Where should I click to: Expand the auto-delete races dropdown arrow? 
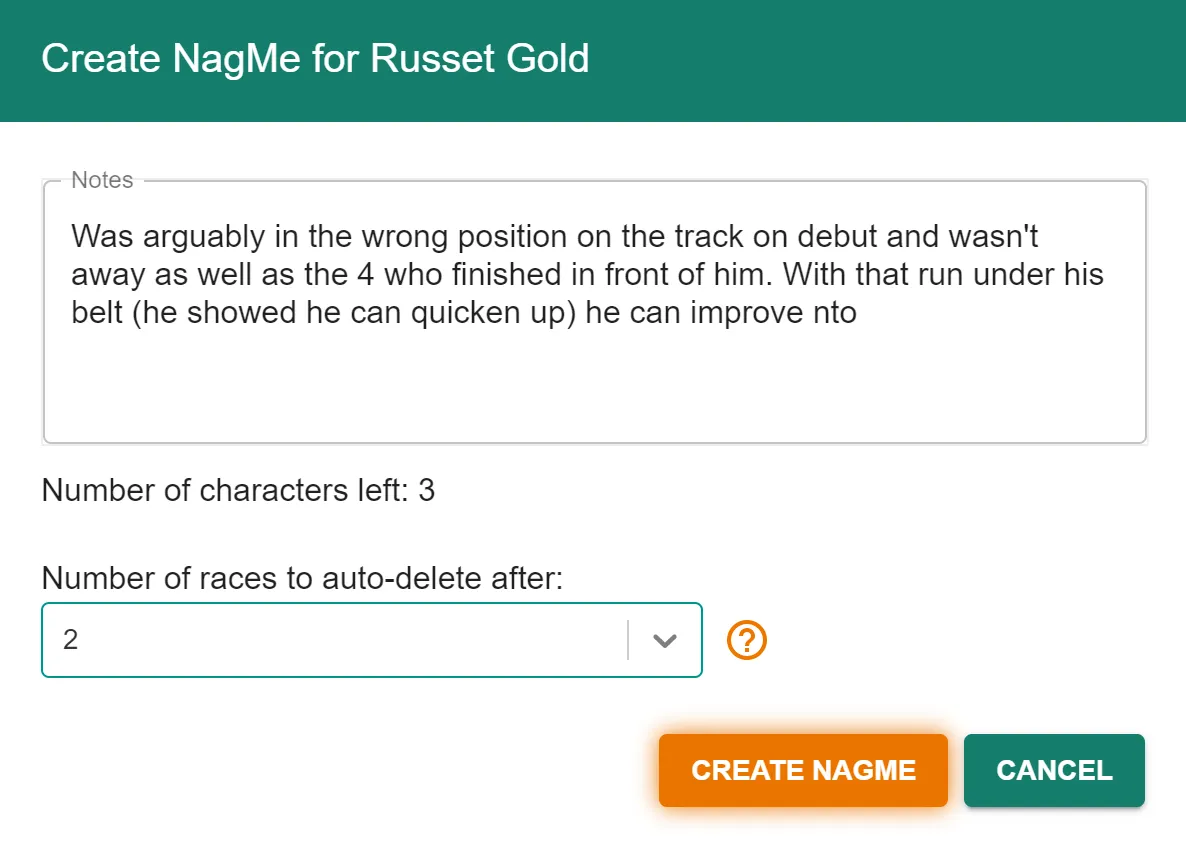(664, 641)
